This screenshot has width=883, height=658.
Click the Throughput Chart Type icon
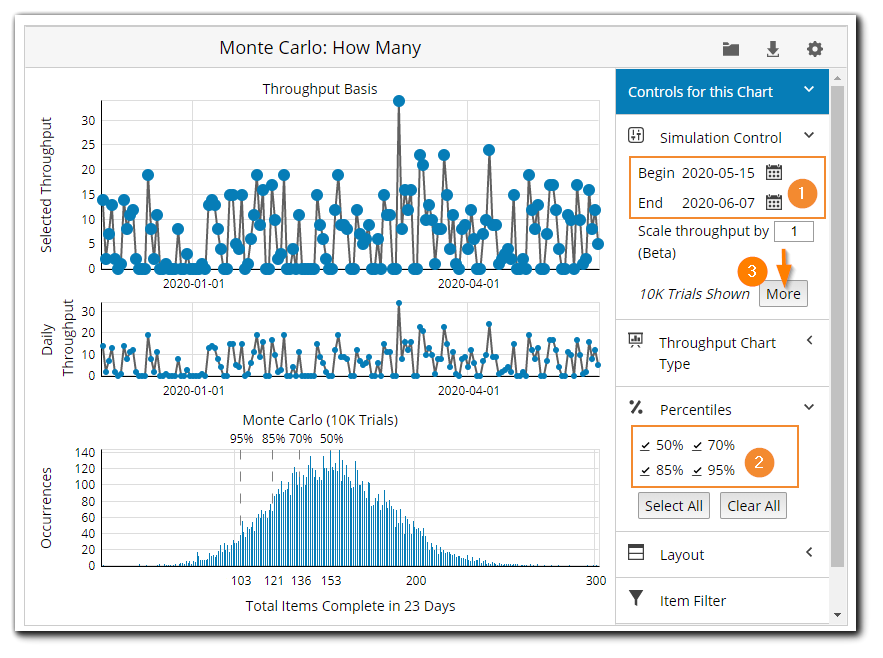point(636,341)
